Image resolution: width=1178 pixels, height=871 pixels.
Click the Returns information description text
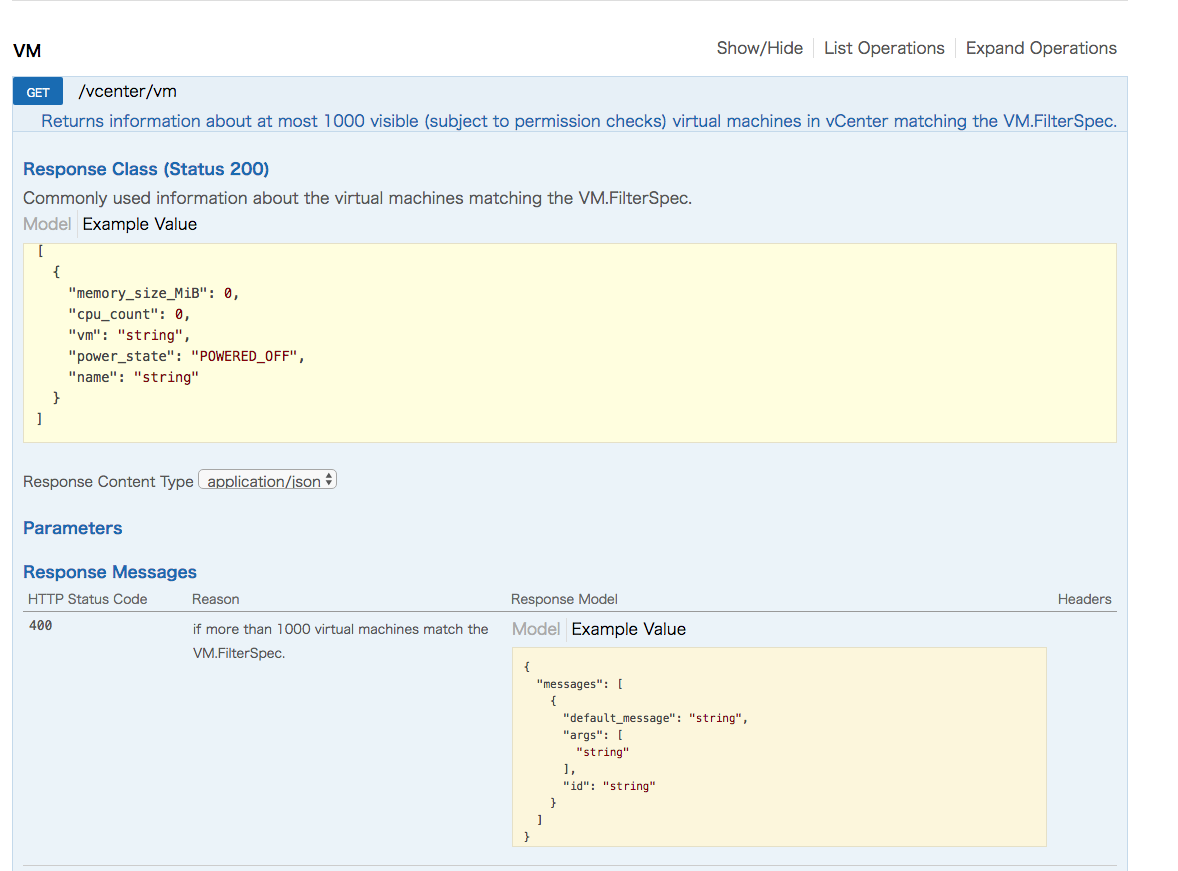click(x=400, y=121)
